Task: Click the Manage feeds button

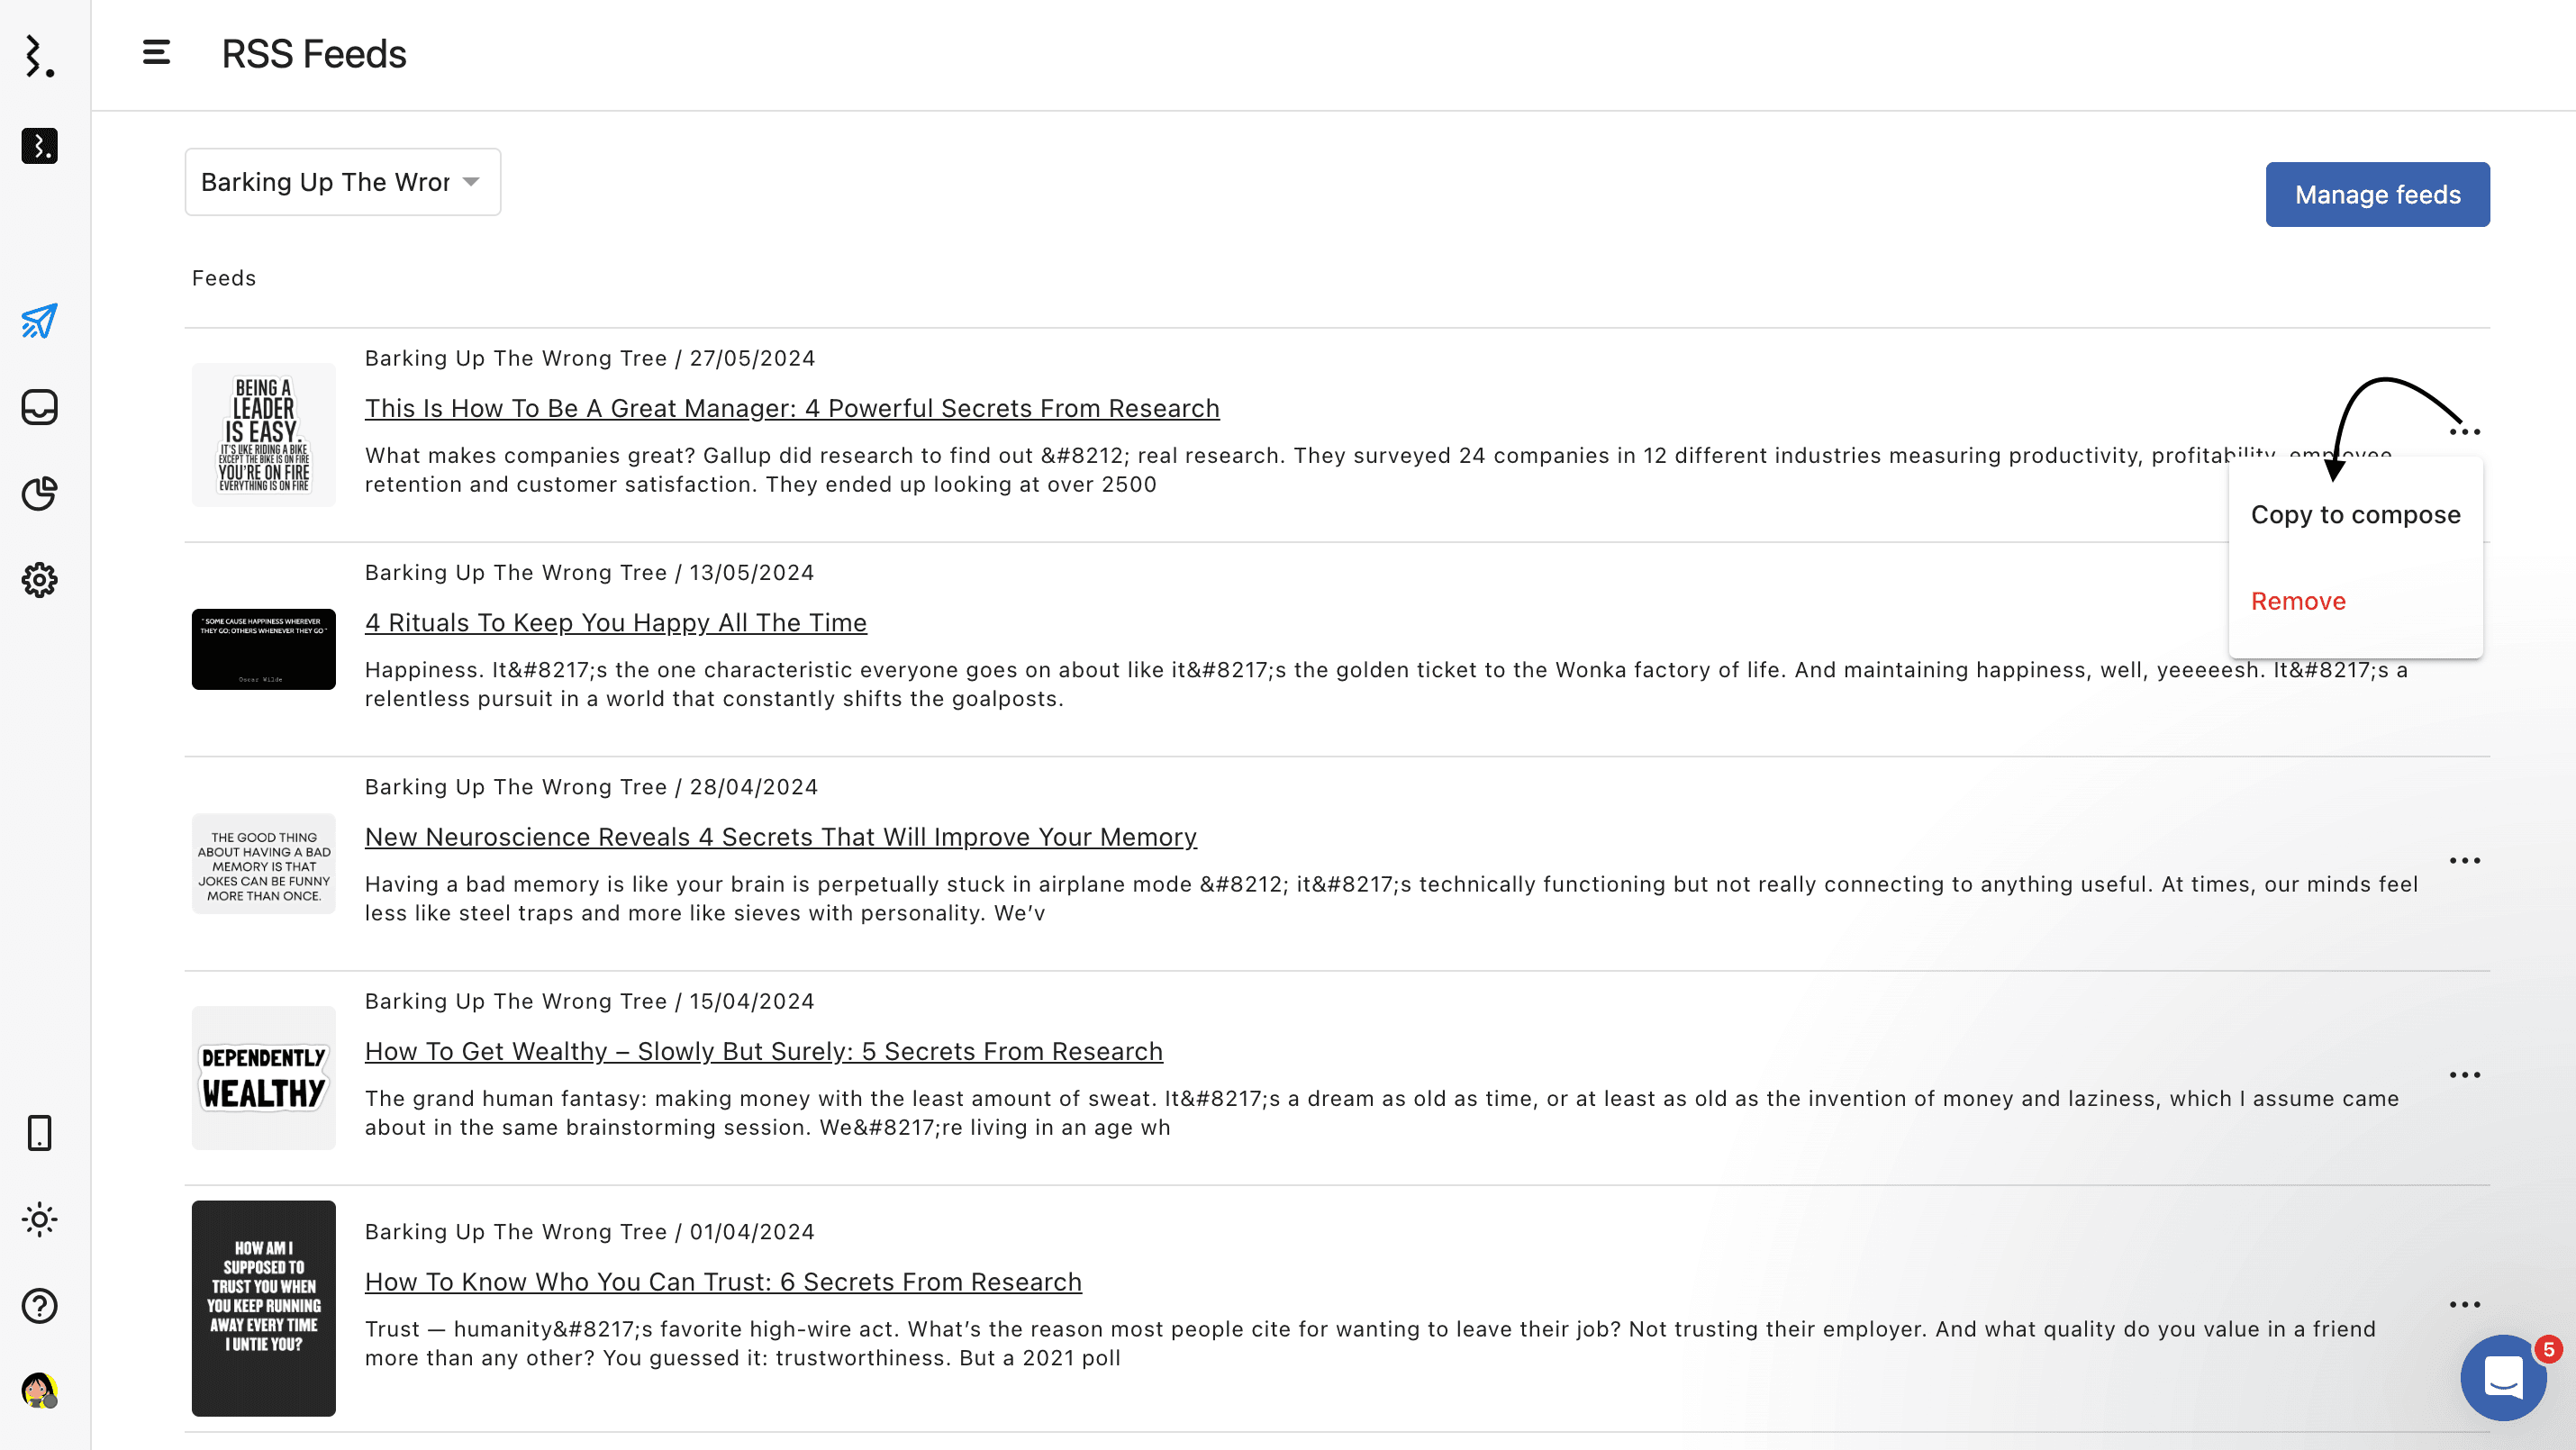Action: 2377,195
